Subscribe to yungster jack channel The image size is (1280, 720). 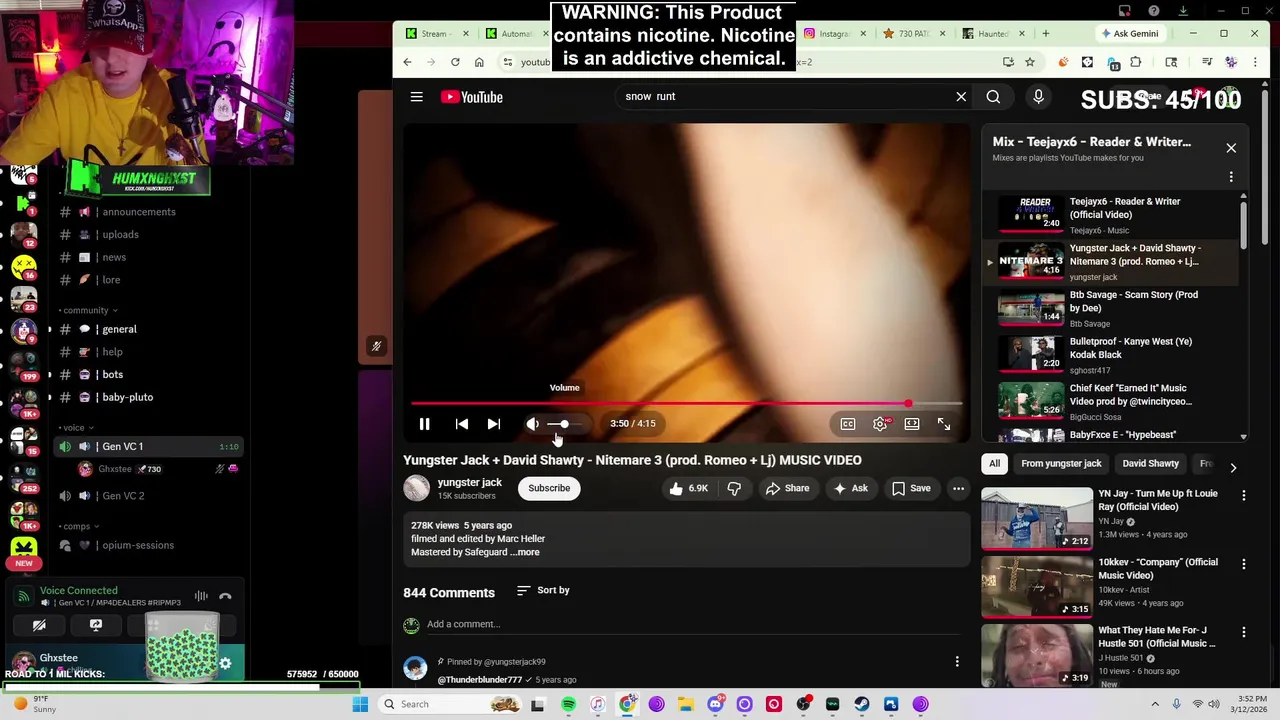pyautogui.click(x=549, y=488)
